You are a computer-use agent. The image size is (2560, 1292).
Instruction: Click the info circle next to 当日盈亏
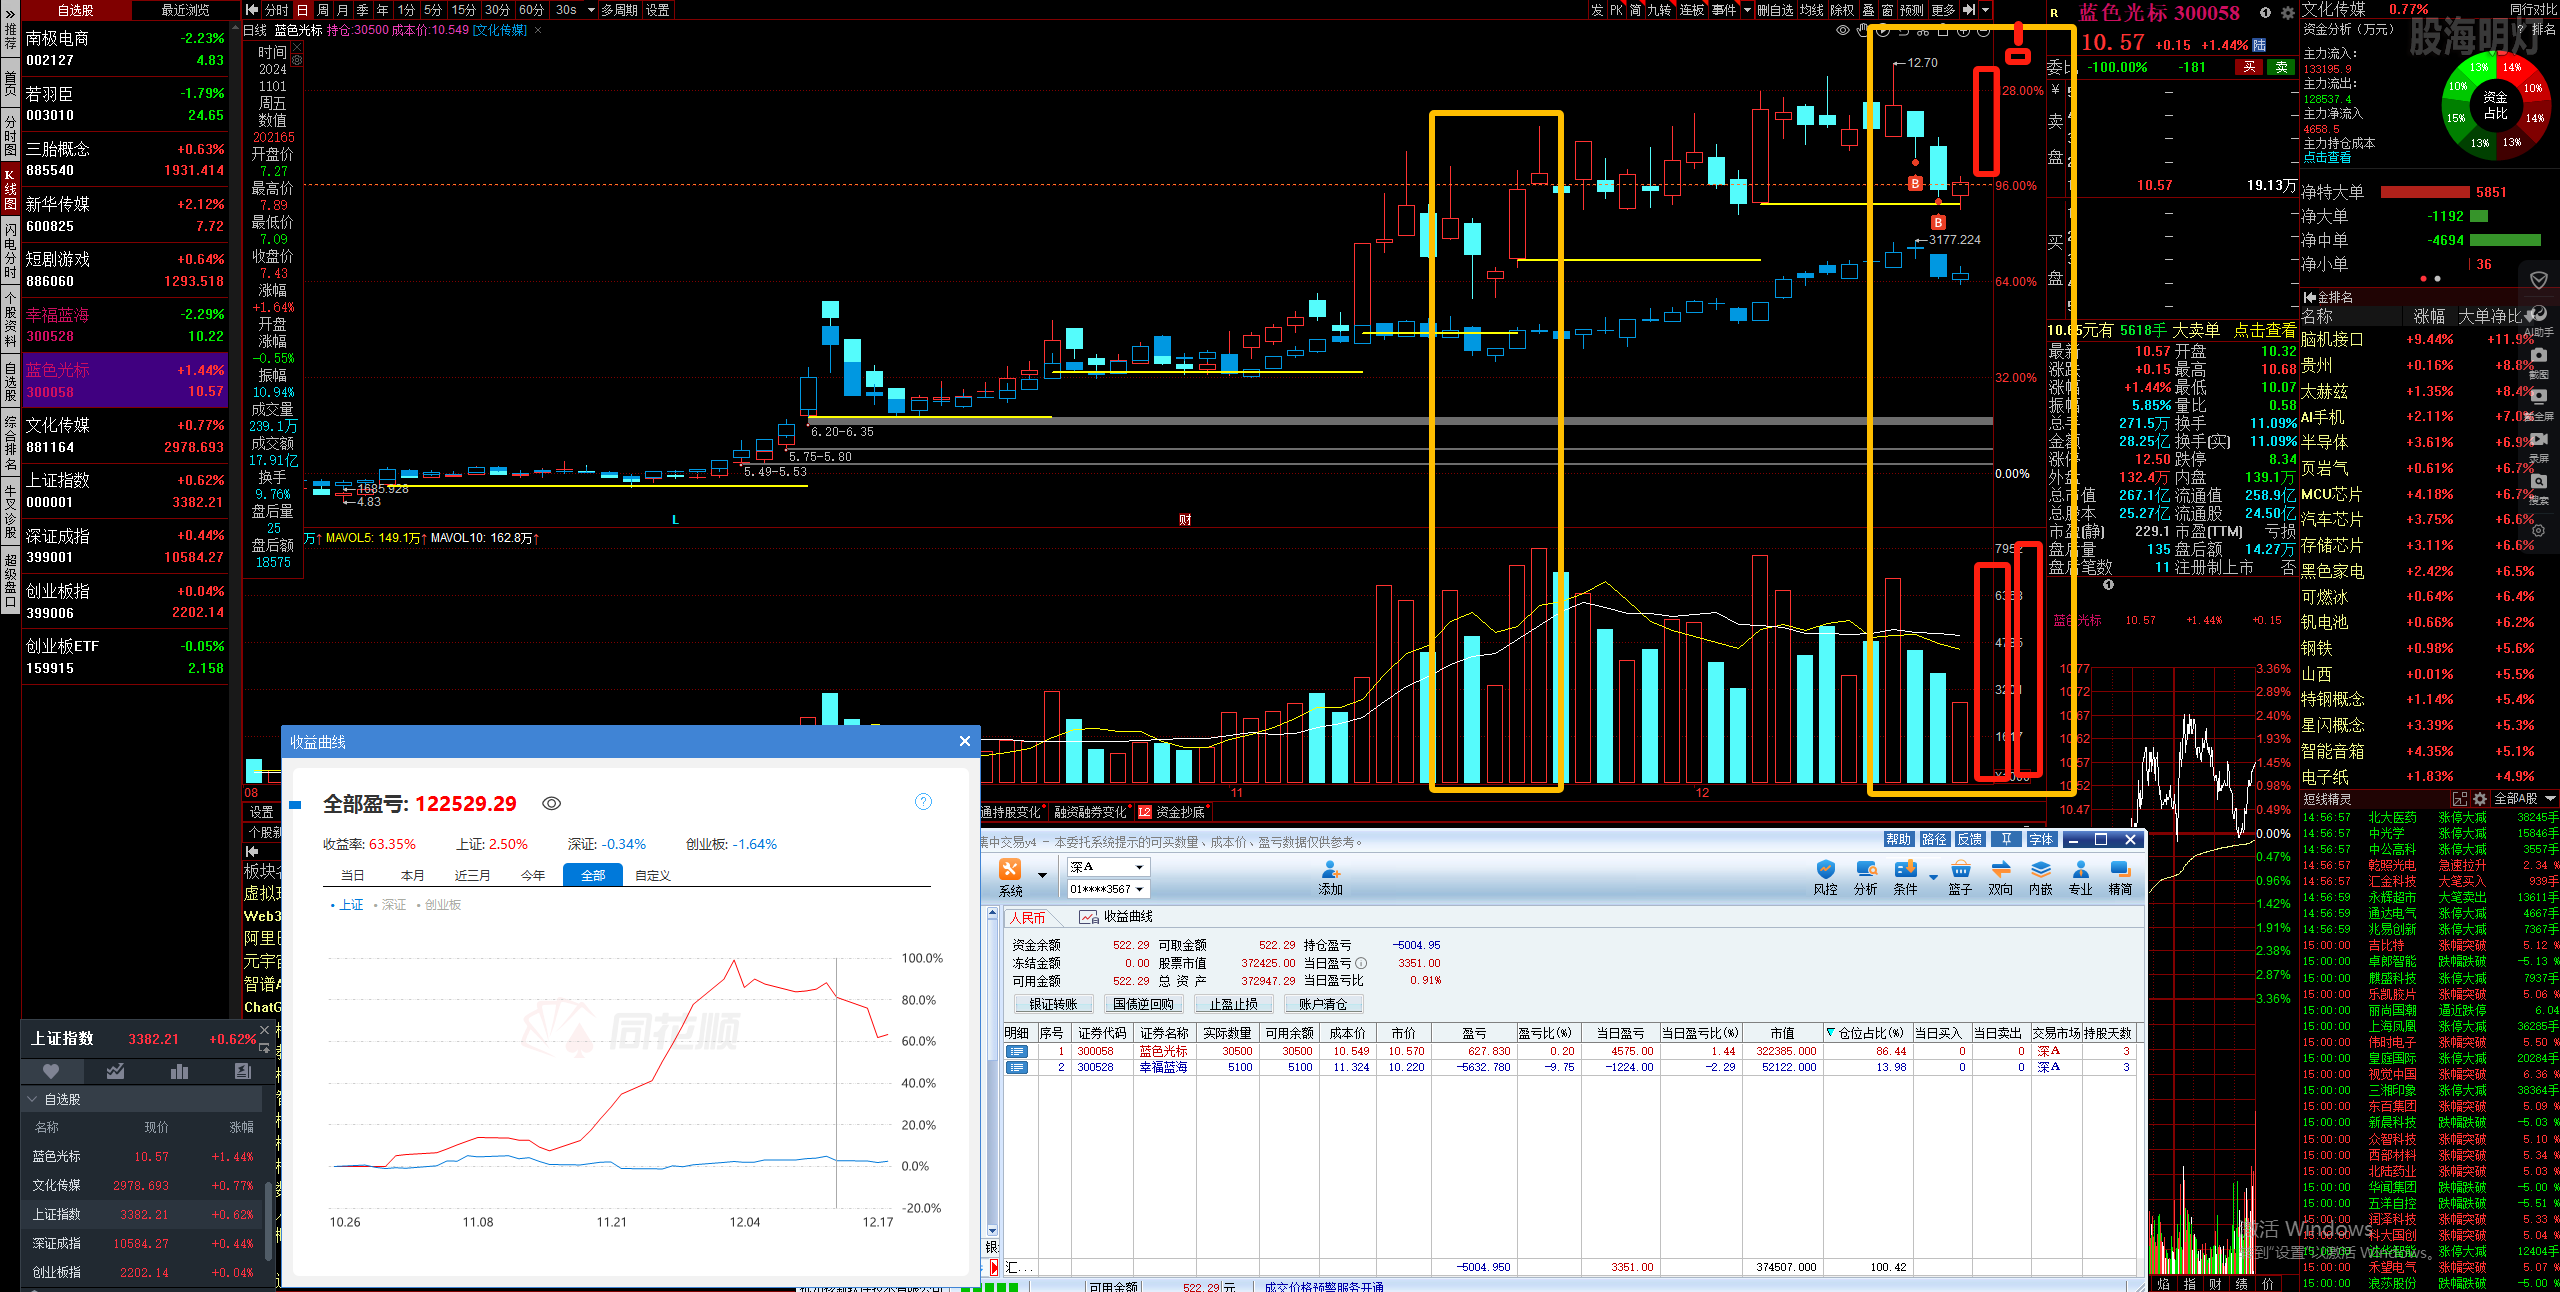[x=1361, y=963]
